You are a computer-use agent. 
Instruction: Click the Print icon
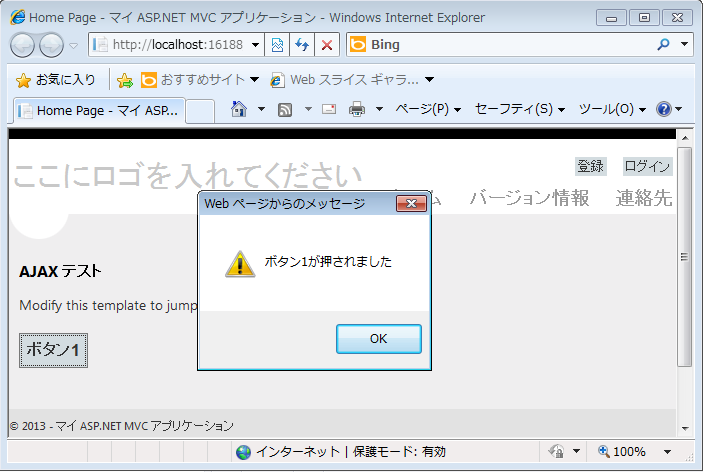357,109
